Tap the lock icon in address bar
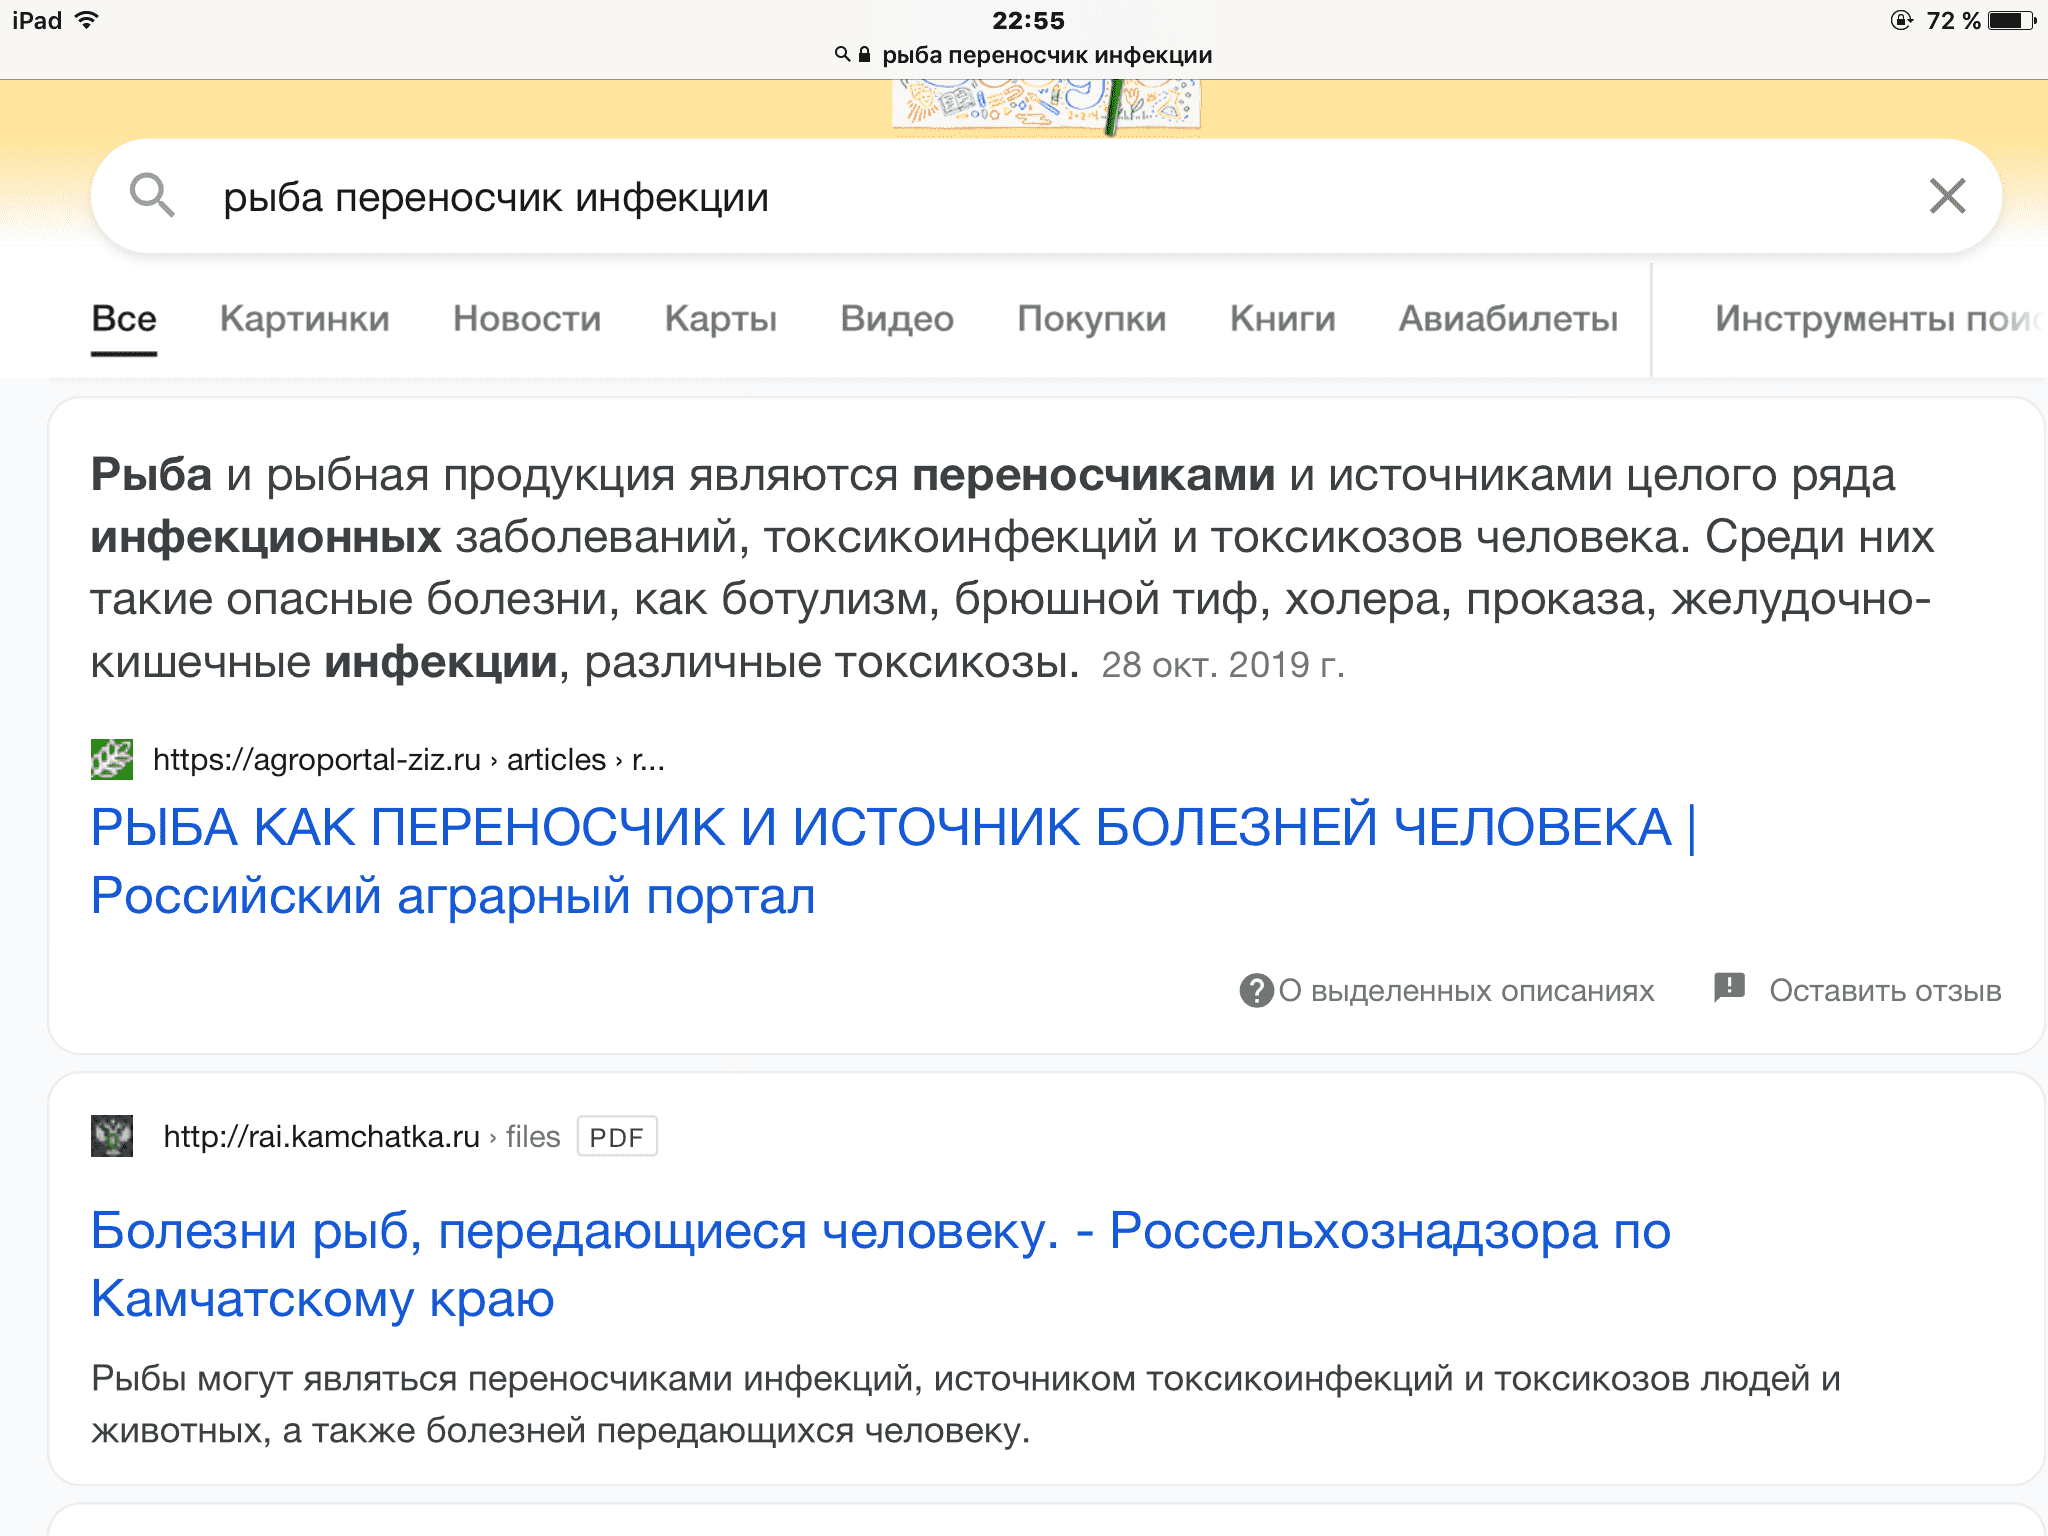 pyautogui.click(x=865, y=55)
